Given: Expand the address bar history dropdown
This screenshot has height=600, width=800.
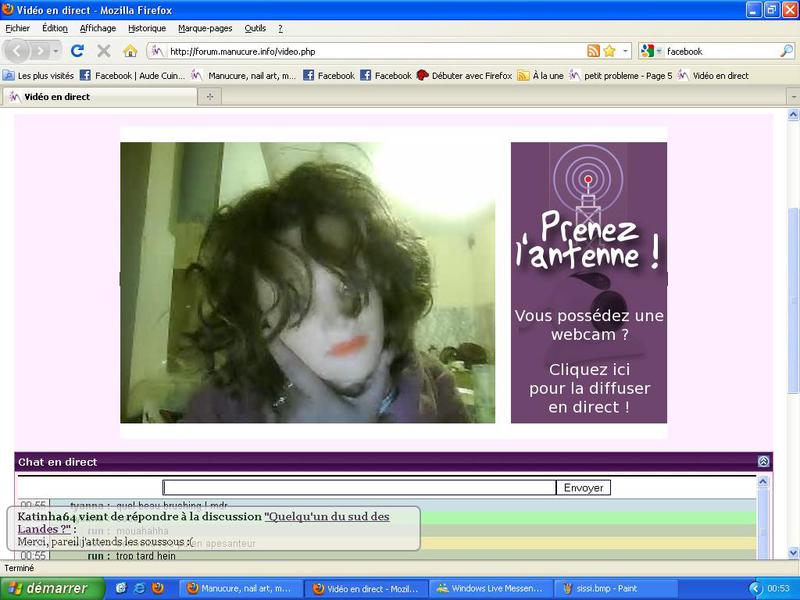Looking at the screenshot, I should pos(626,51).
